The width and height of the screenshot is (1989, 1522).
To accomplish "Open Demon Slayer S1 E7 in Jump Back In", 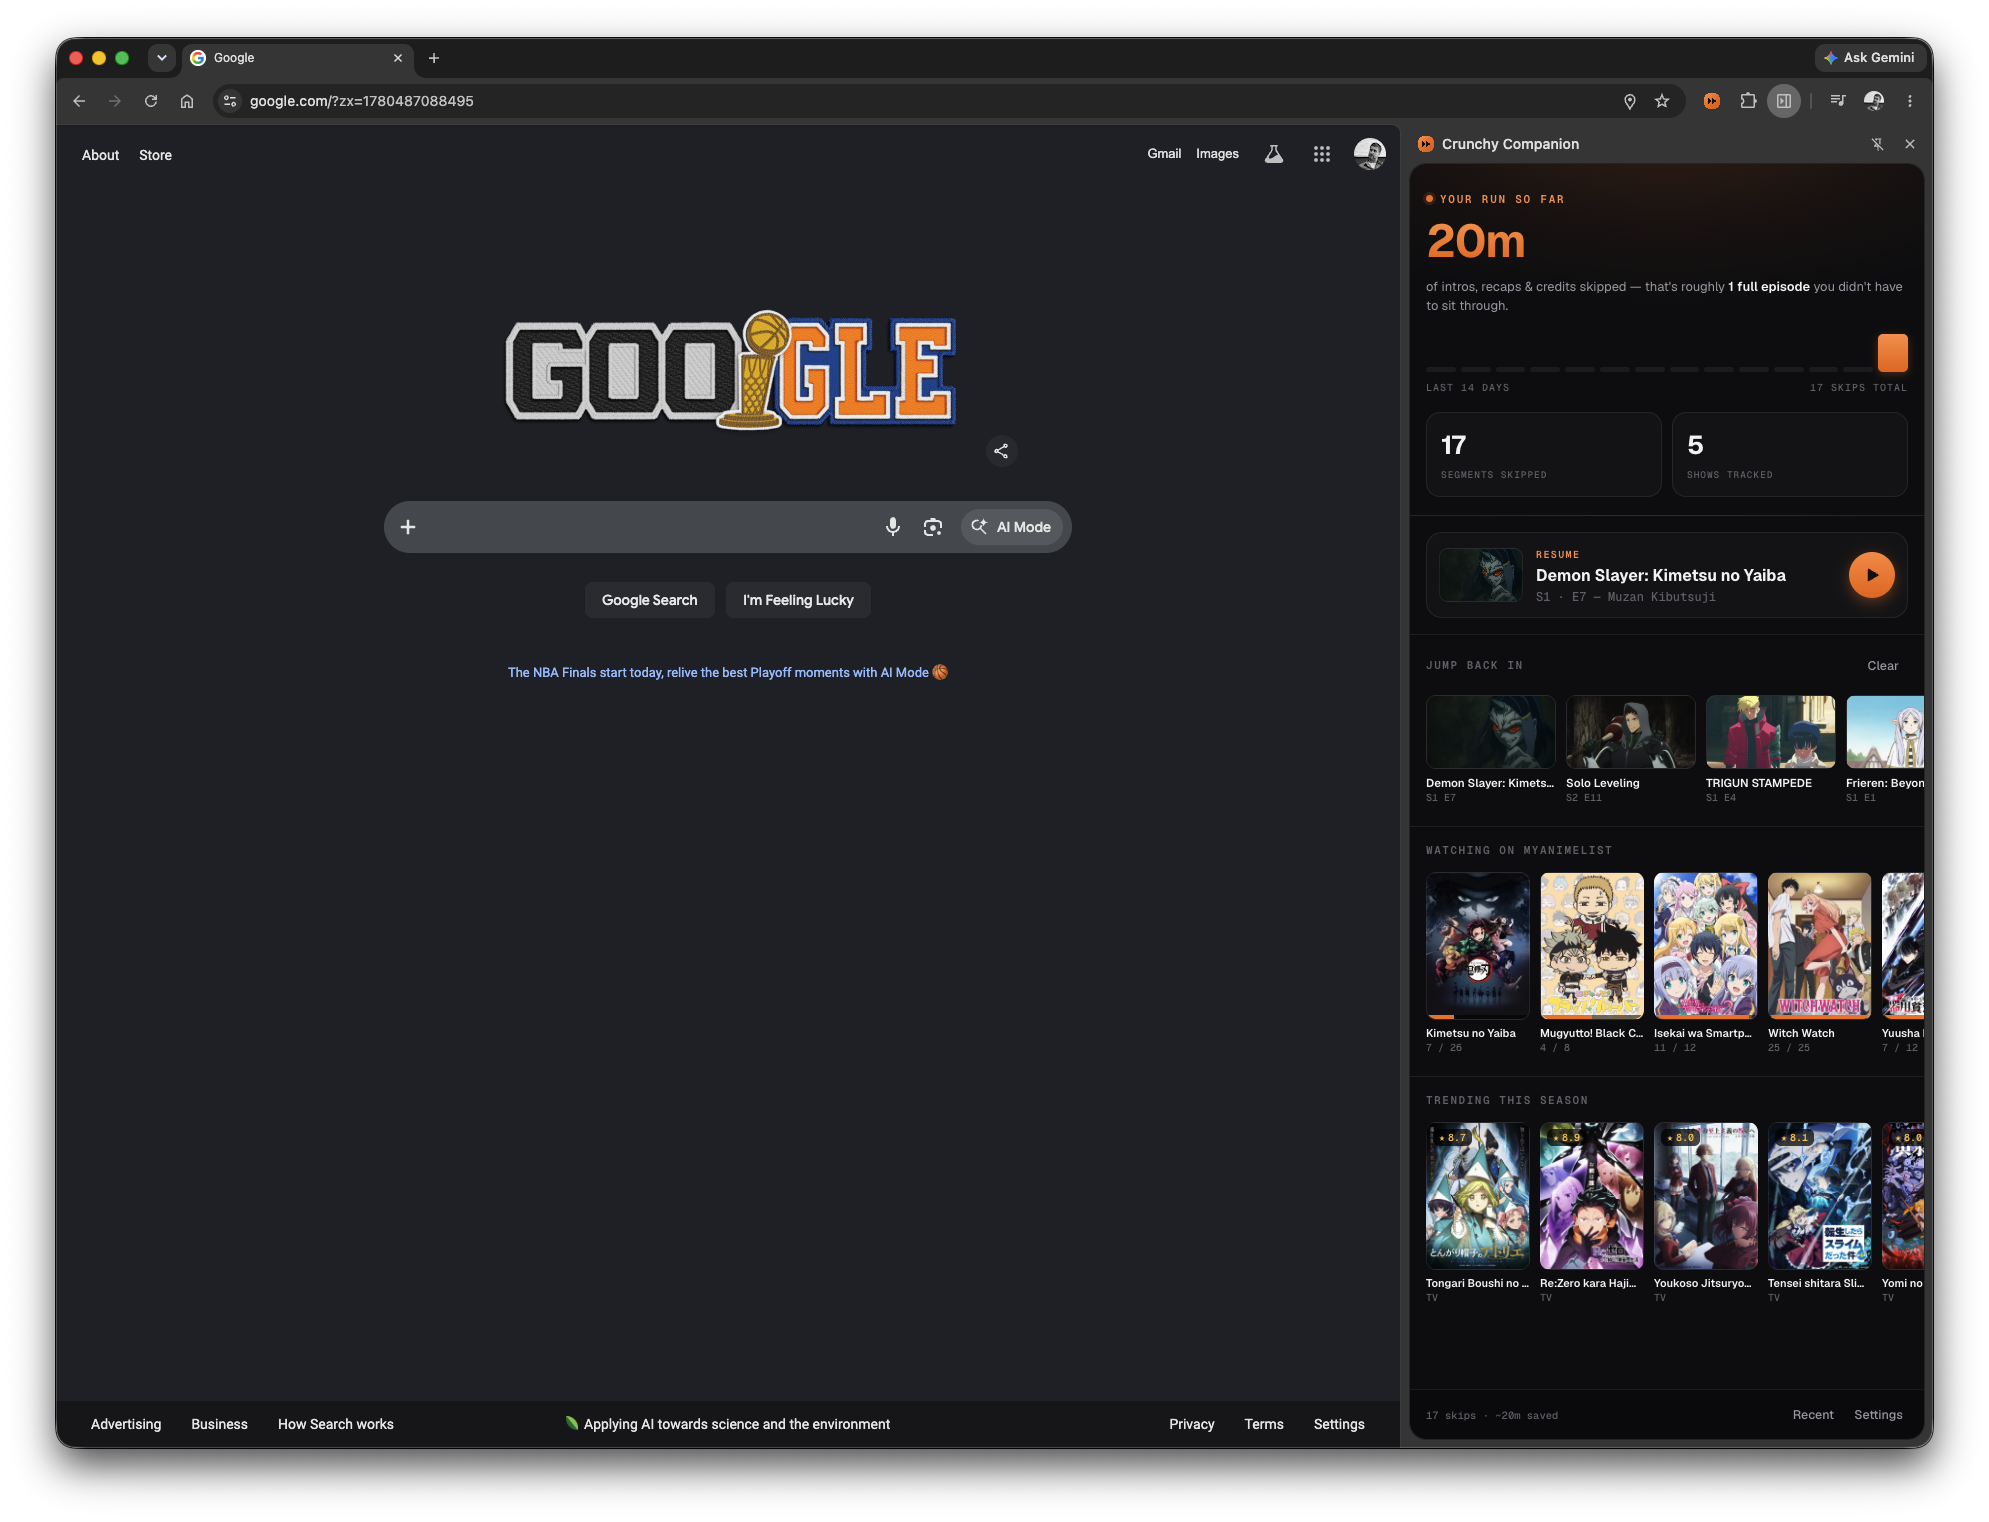I will (x=1490, y=732).
